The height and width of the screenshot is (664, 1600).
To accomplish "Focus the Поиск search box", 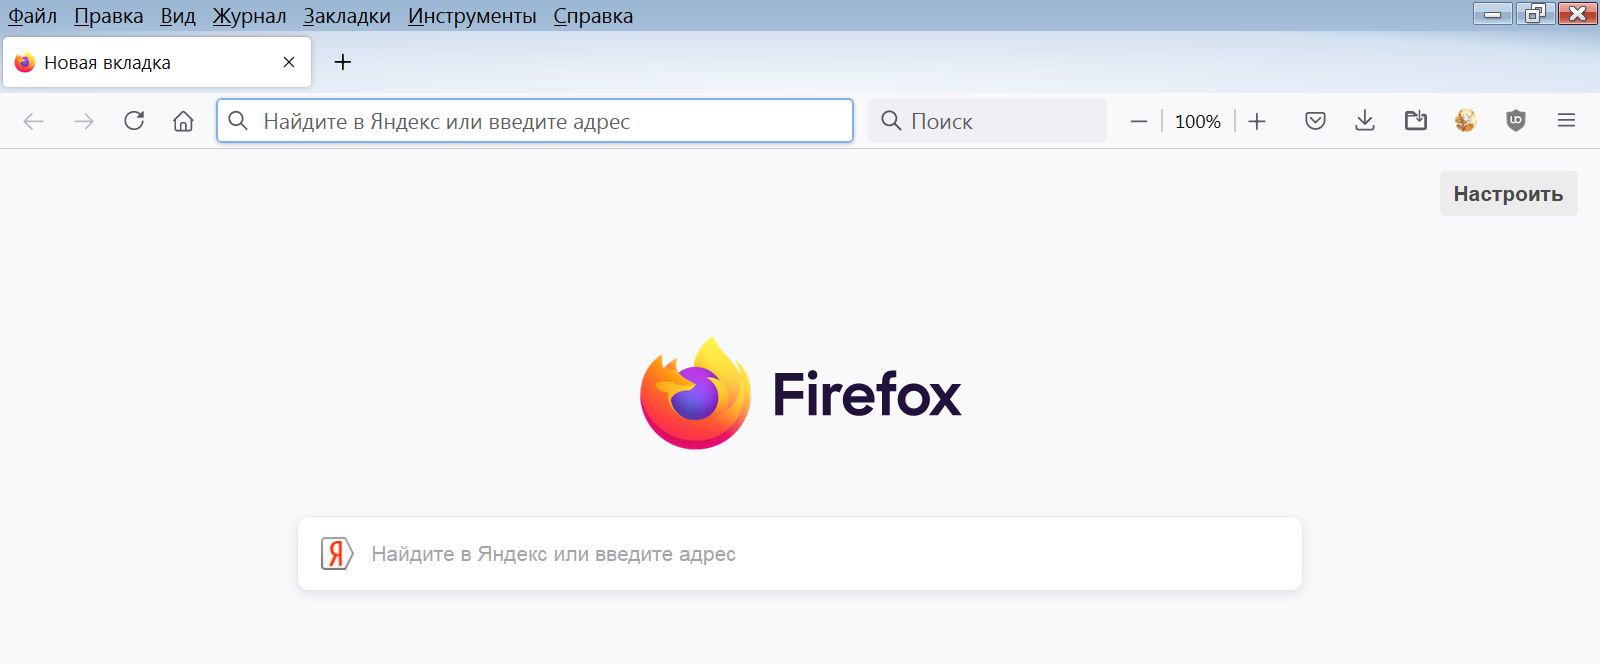I will click(x=987, y=121).
